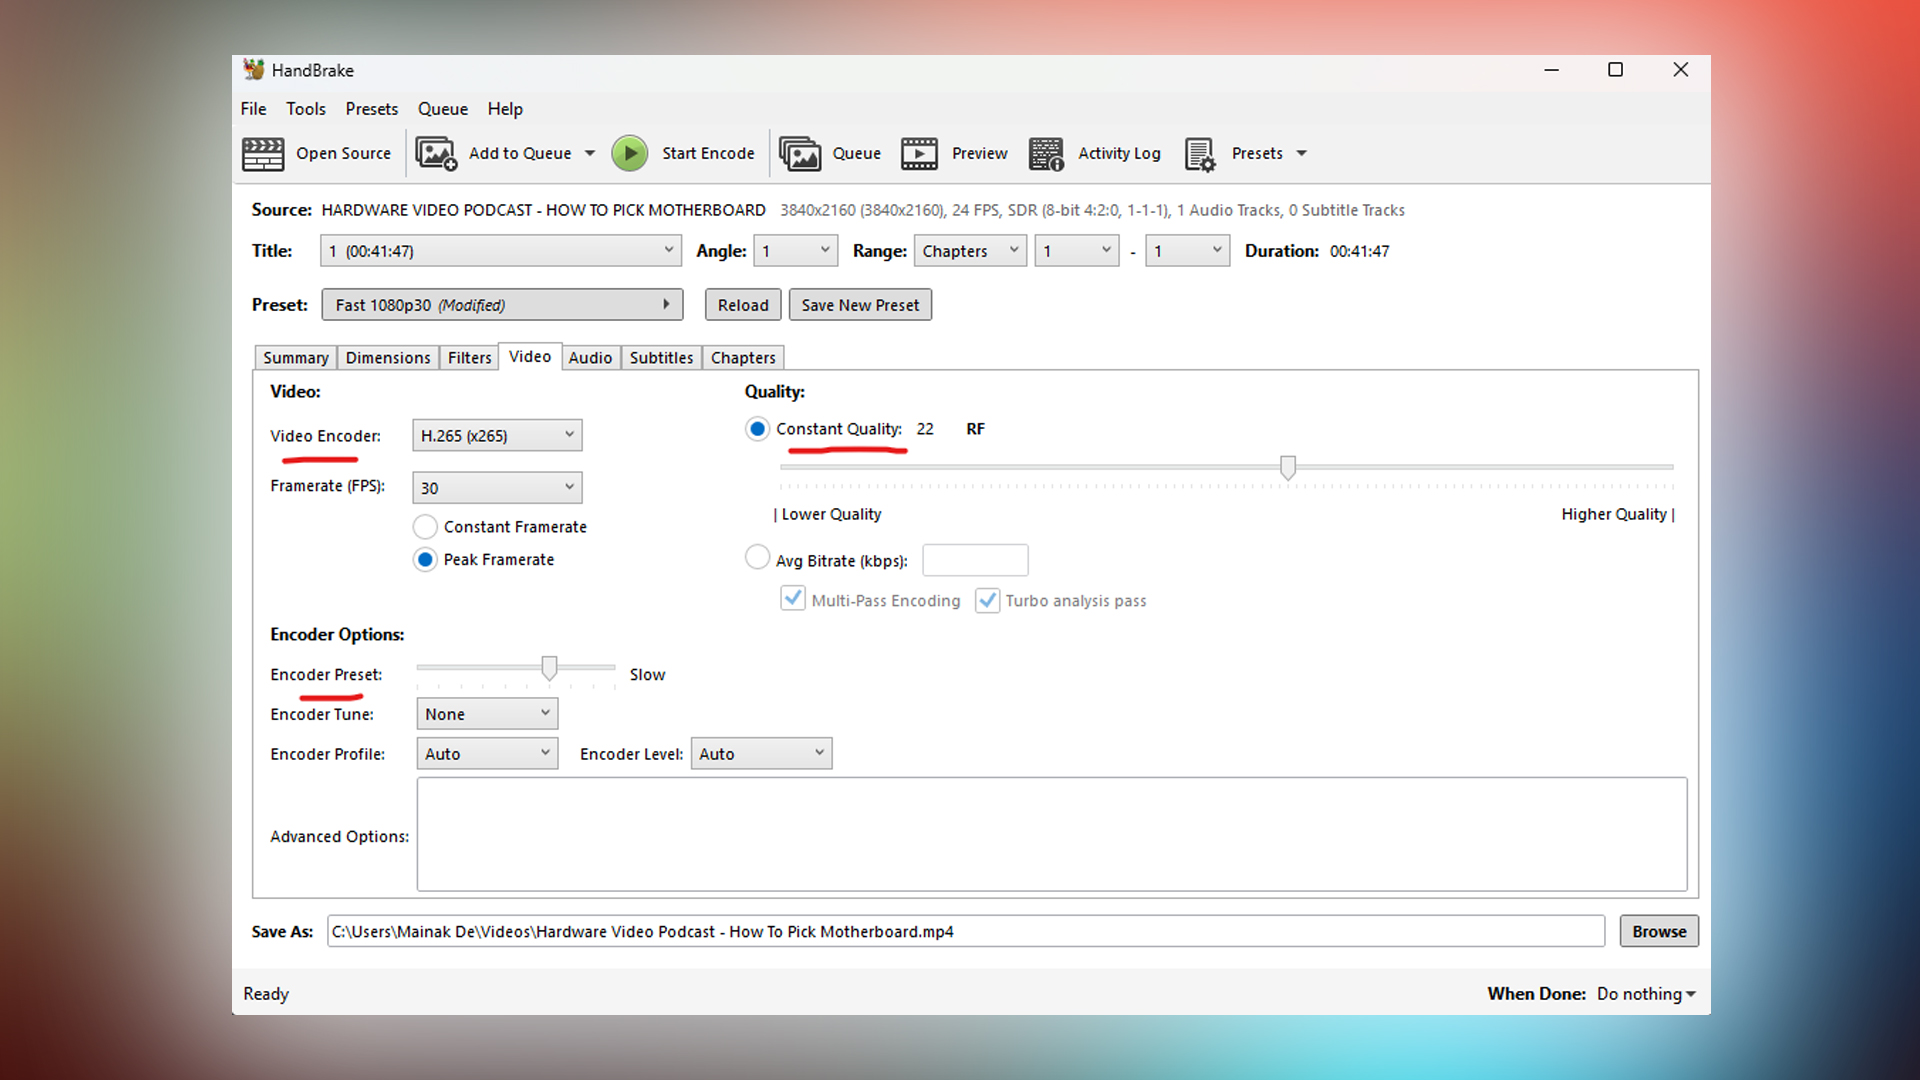Open the Range type dropdown set to Chapters
This screenshot has height=1080, width=1920.
pos(970,250)
